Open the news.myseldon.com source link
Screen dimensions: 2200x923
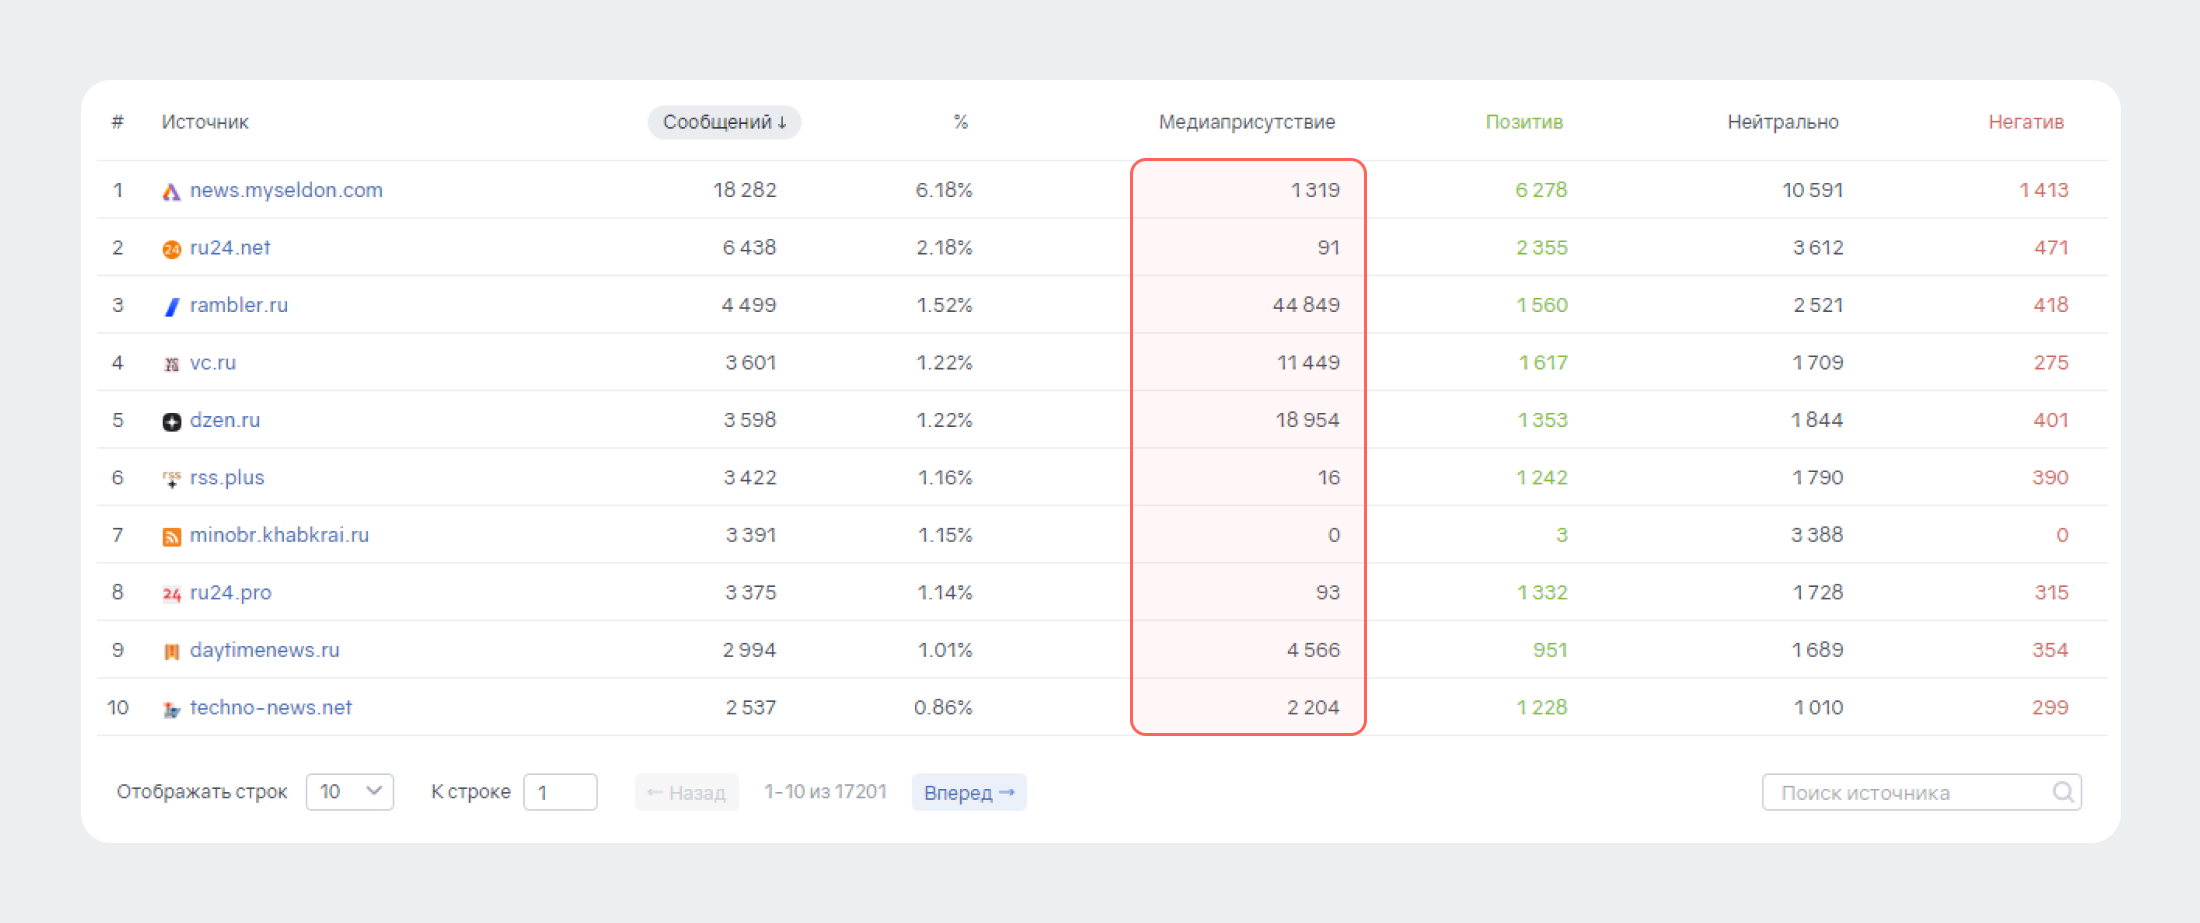point(286,190)
